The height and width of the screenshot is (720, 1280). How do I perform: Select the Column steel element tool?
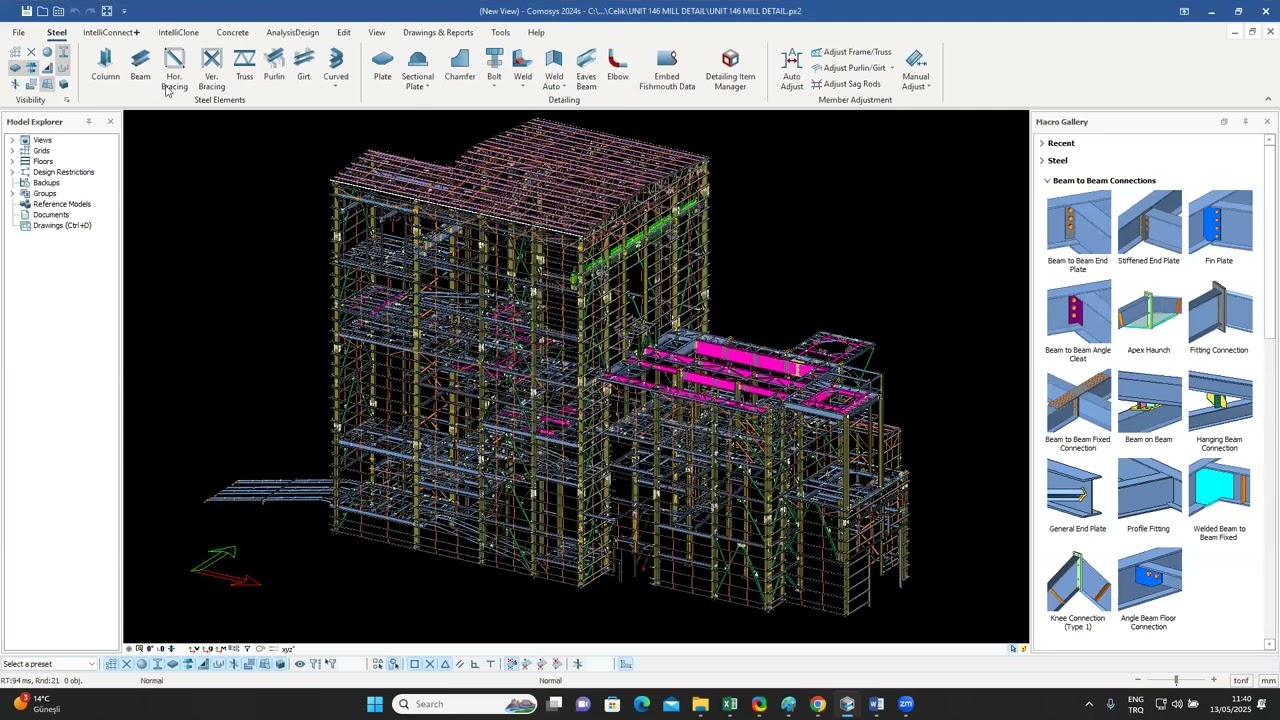[105, 66]
